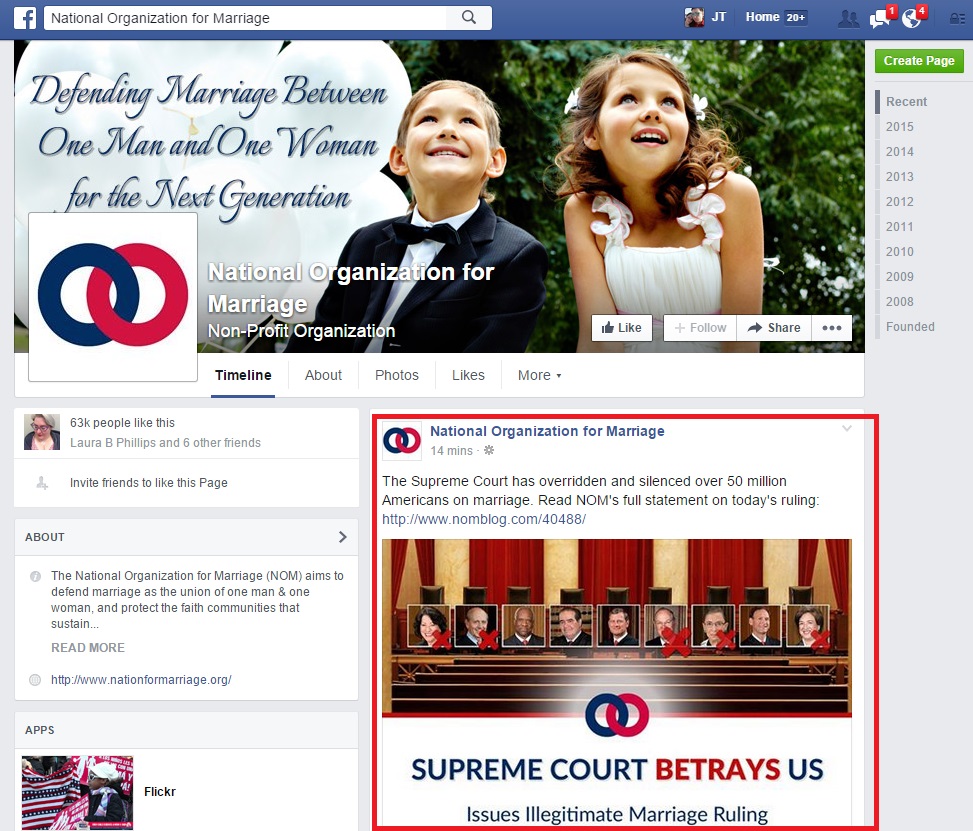
Task: Click the JT profile name link
Action: 719,17
